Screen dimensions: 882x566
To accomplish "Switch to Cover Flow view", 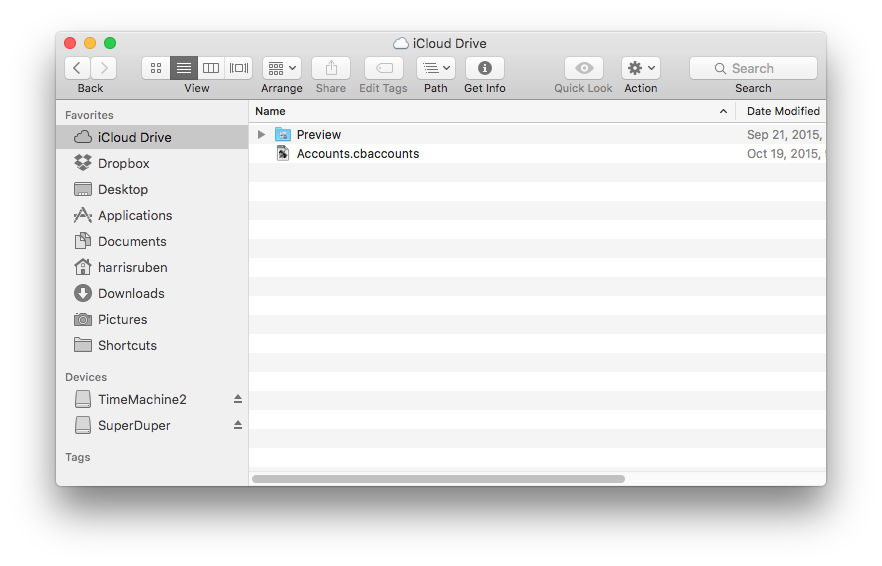I will (238, 68).
